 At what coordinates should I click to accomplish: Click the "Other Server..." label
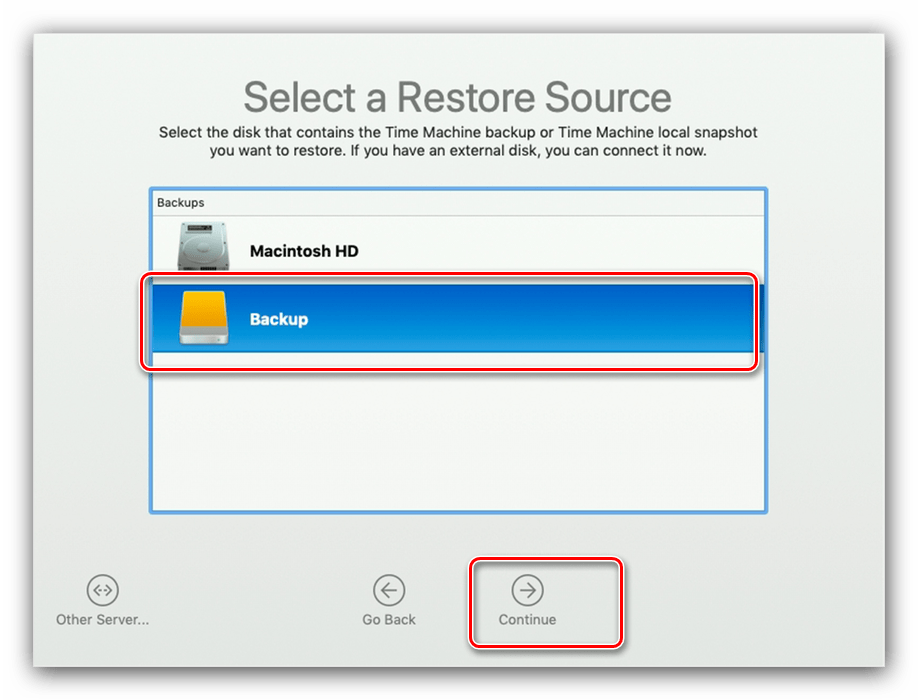pyautogui.click(x=102, y=619)
